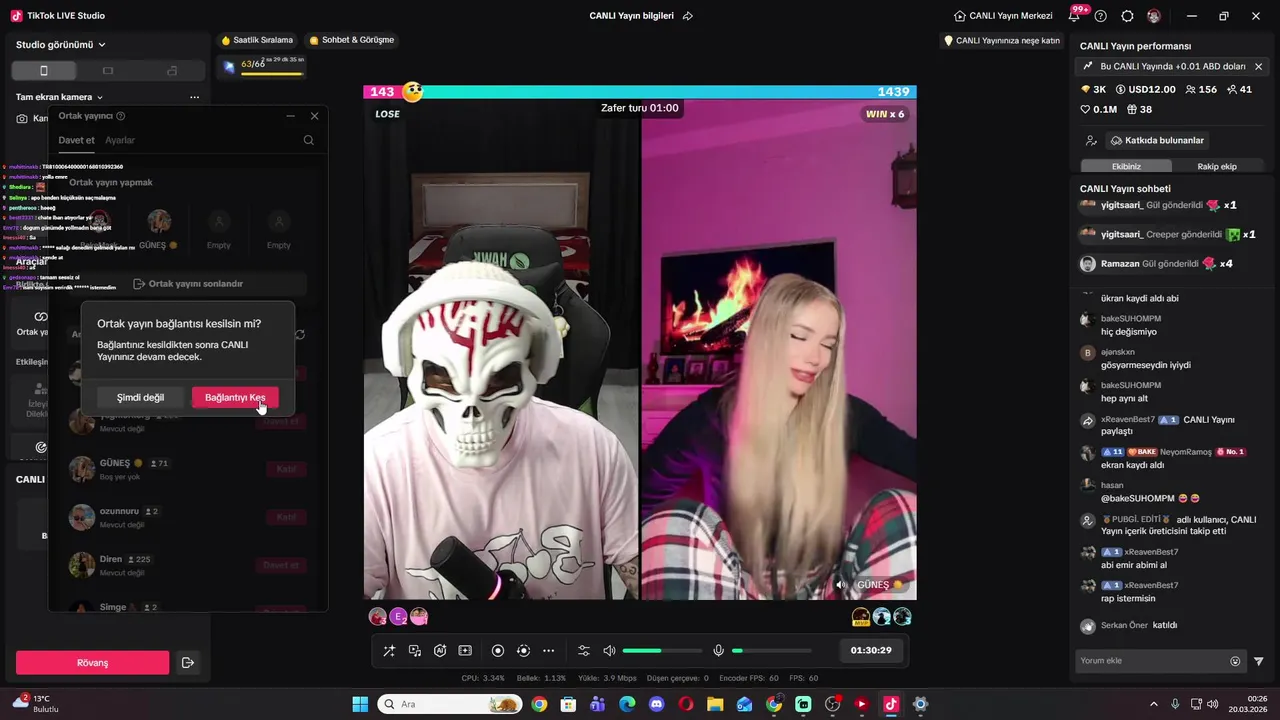Click the E viewer avatar under video
This screenshot has height=720, width=1280.
398,616
